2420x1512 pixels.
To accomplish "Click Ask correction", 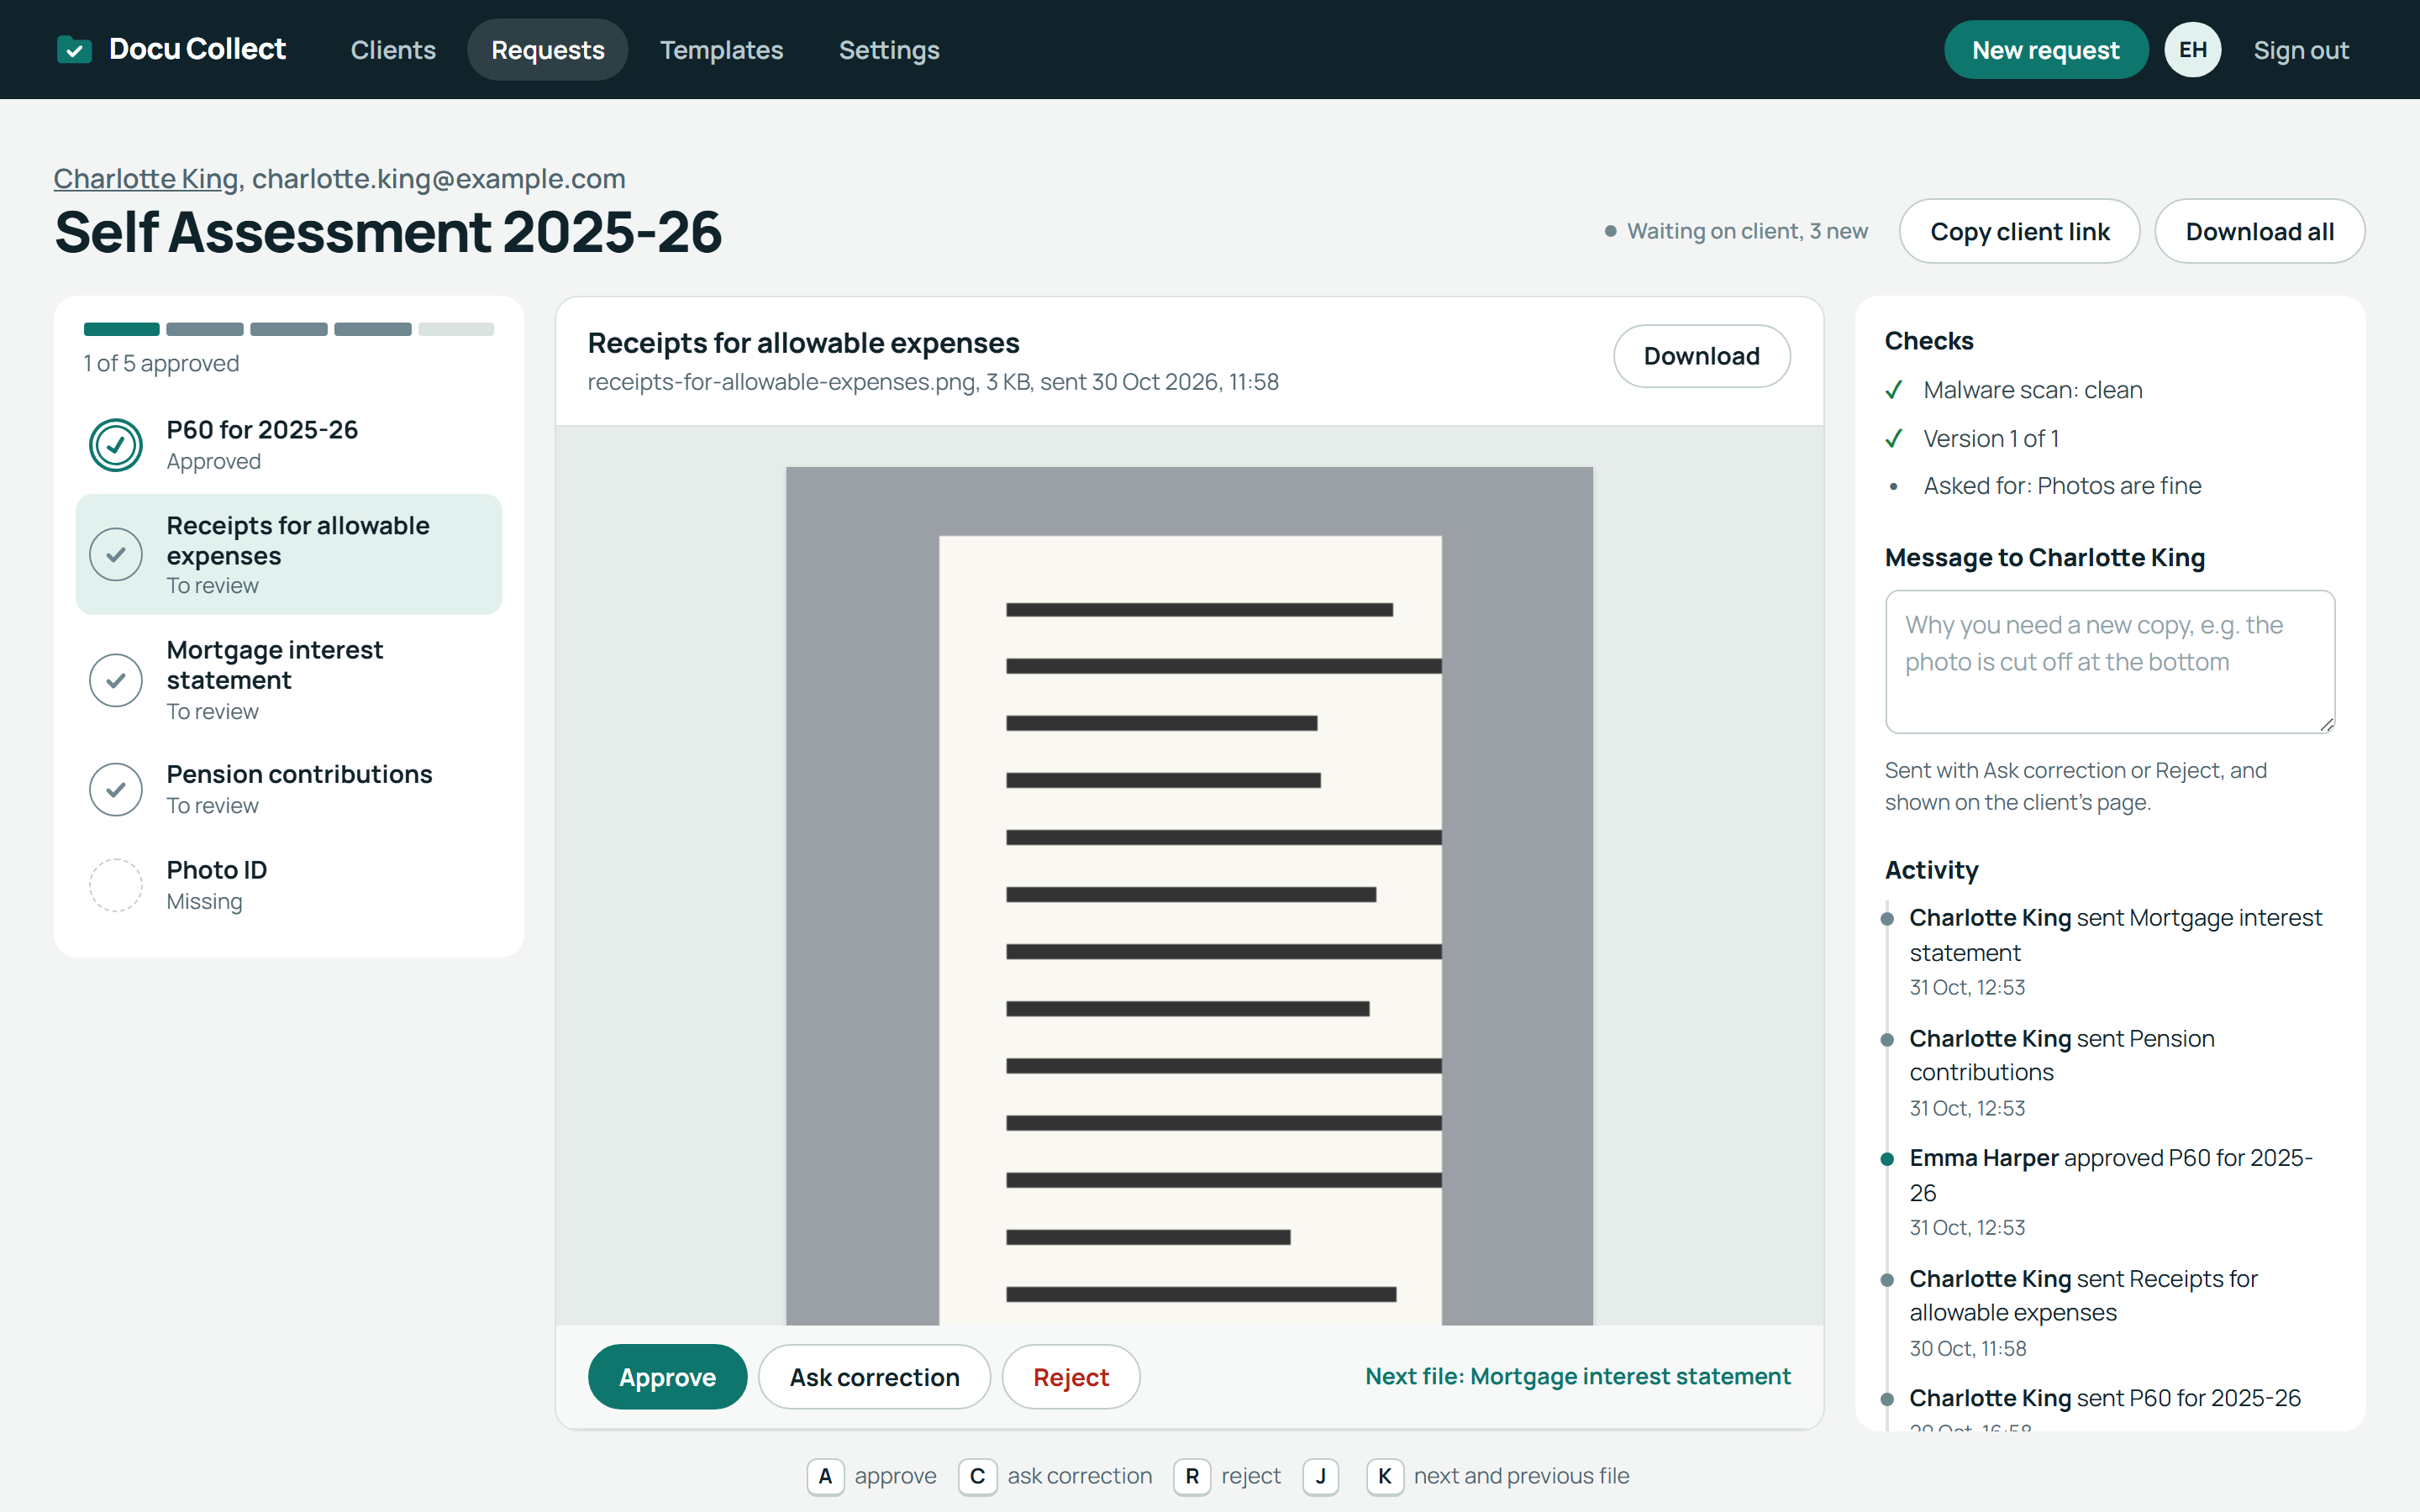I will (x=874, y=1376).
